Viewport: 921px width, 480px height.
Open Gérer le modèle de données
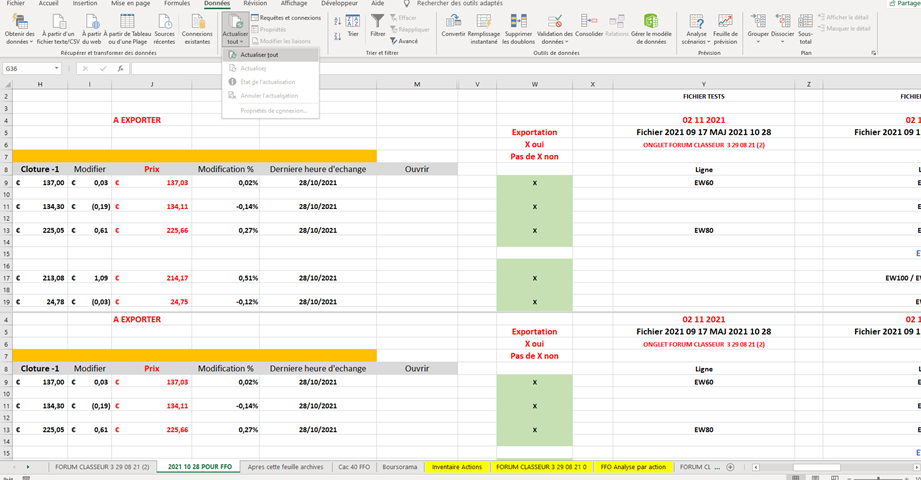coord(650,22)
